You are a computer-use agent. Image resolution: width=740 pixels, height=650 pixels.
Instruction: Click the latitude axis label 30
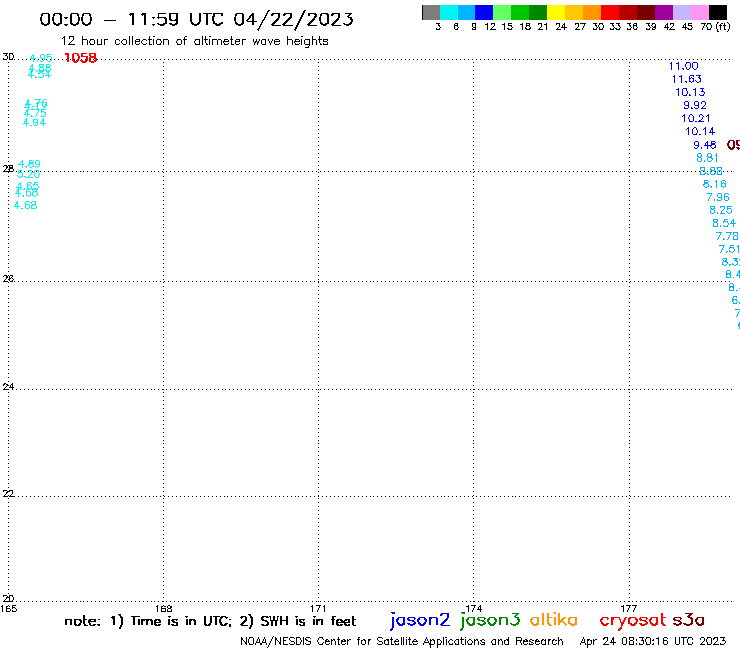tap(8, 57)
